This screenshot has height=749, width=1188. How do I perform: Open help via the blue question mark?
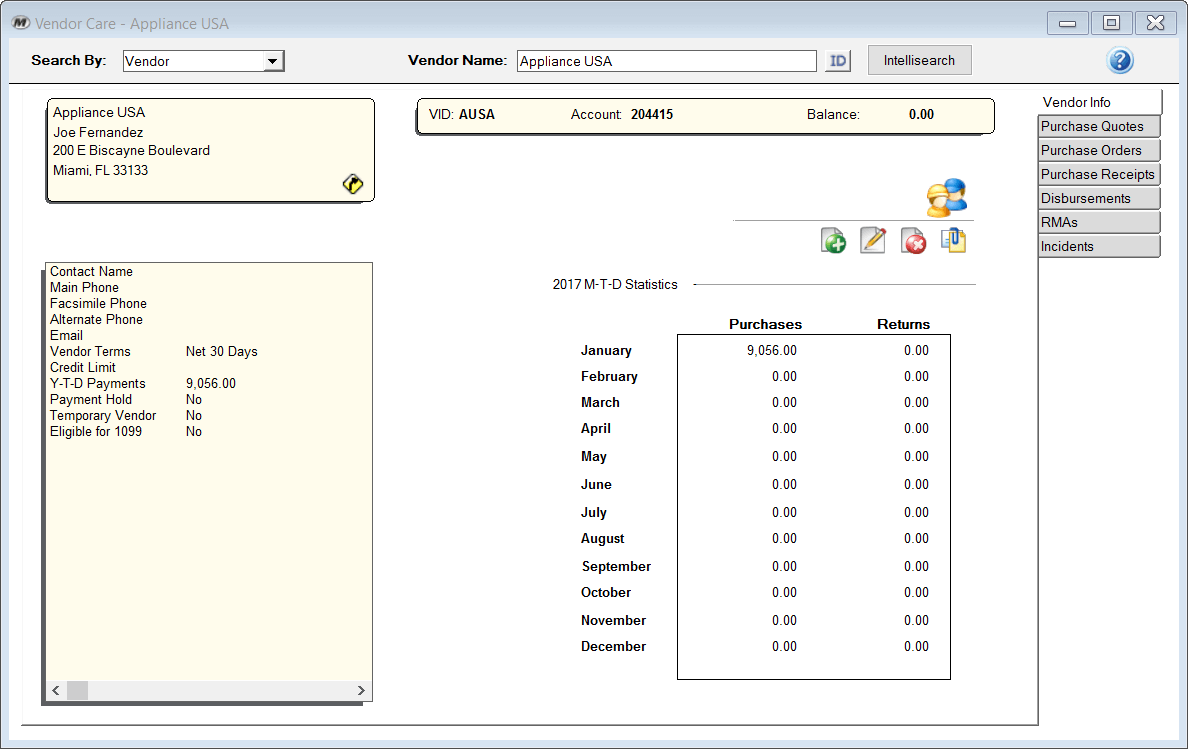point(1120,61)
